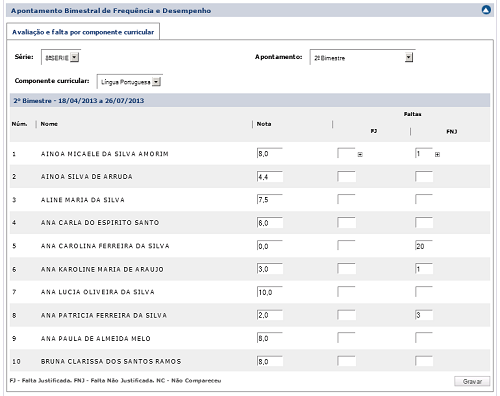Click name ANA CARLA DO ESPIRITO SANTO
Viewport: 500px width, 396px height.
100,223
